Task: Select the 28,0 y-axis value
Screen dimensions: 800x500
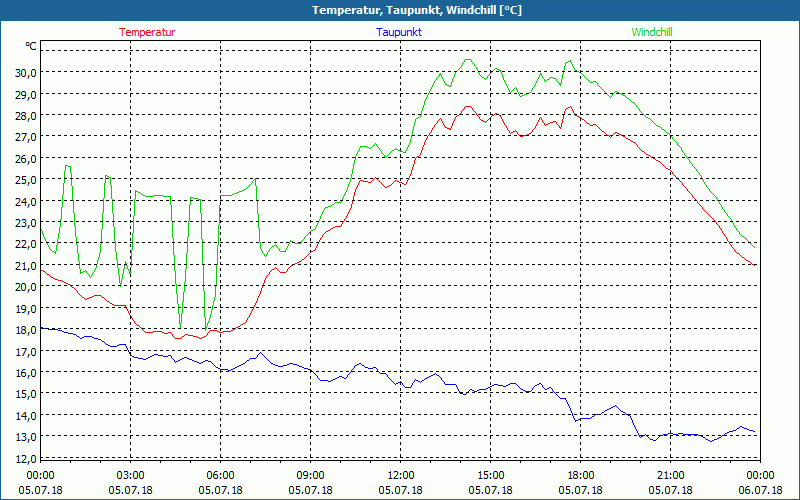Action: [x=26, y=116]
